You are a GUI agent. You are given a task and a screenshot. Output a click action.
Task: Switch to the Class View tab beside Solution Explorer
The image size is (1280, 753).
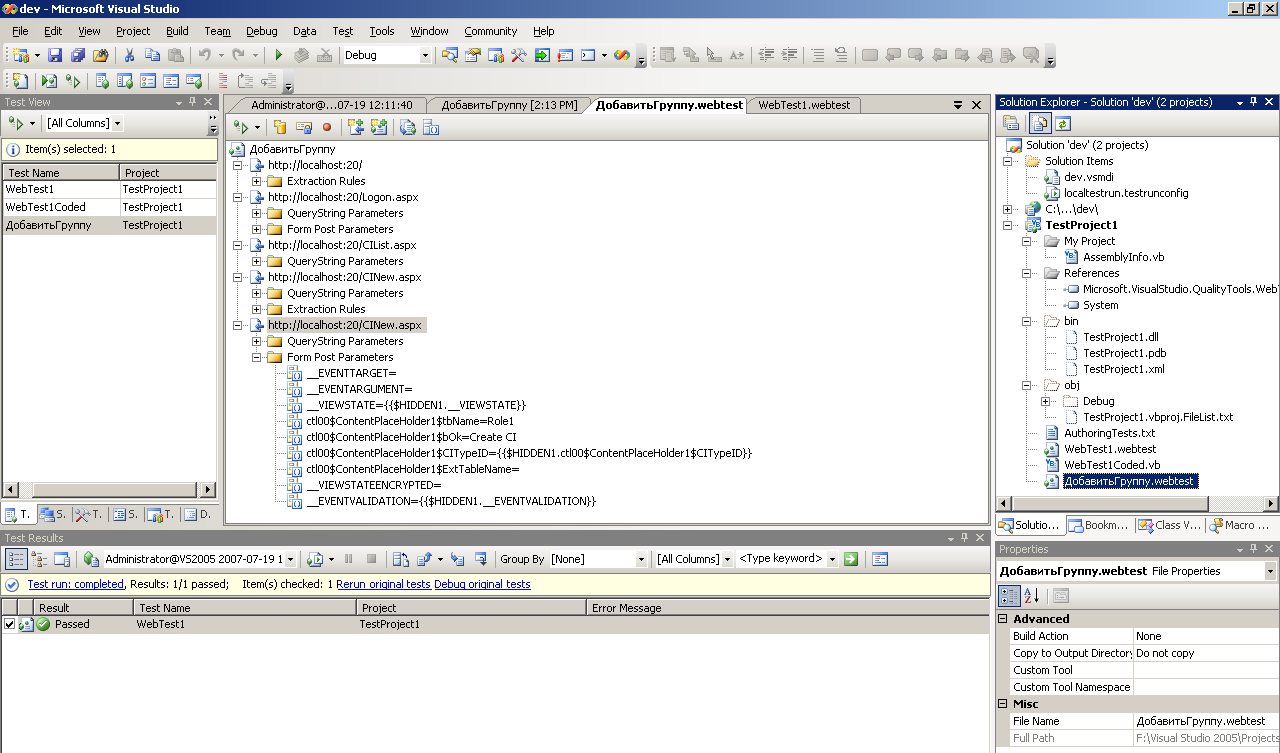click(1170, 525)
